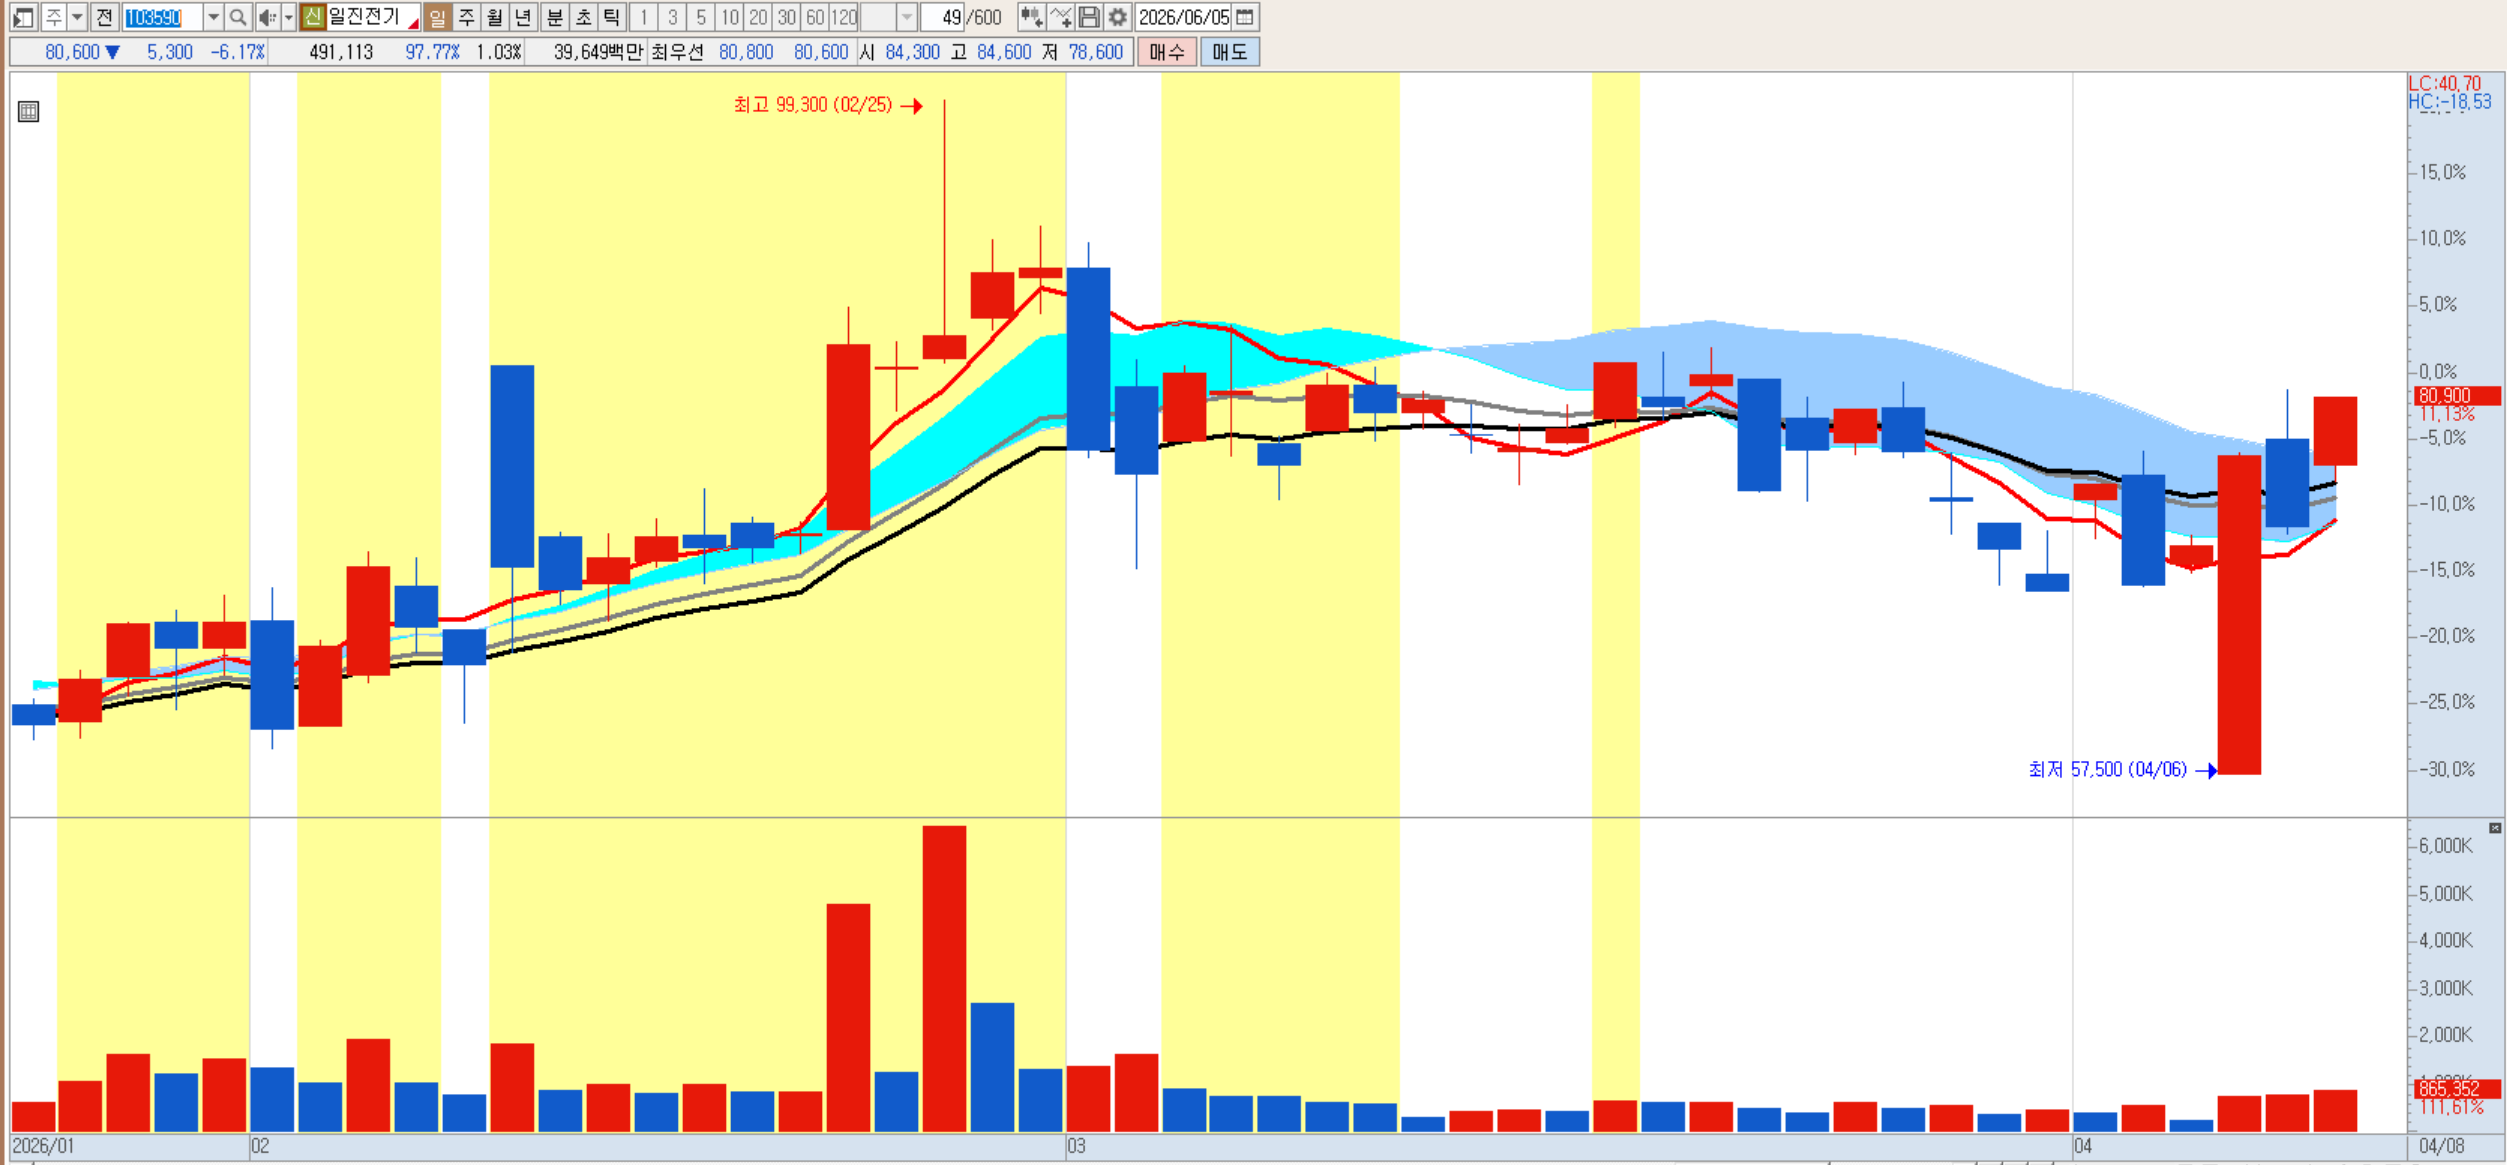The height and width of the screenshot is (1165, 2507).
Task: Select 초 second period toggle
Action: [x=583, y=17]
